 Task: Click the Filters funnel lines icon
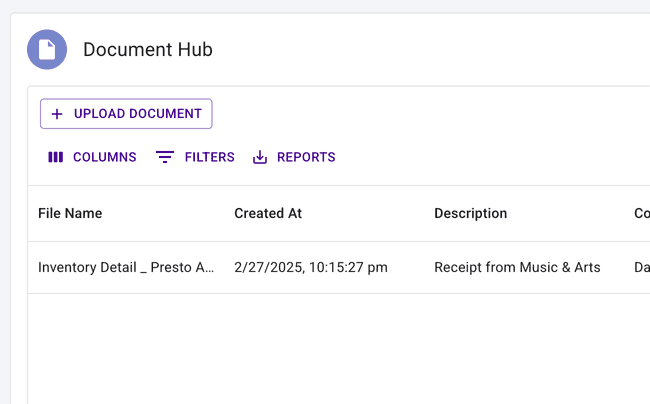click(165, 157)
